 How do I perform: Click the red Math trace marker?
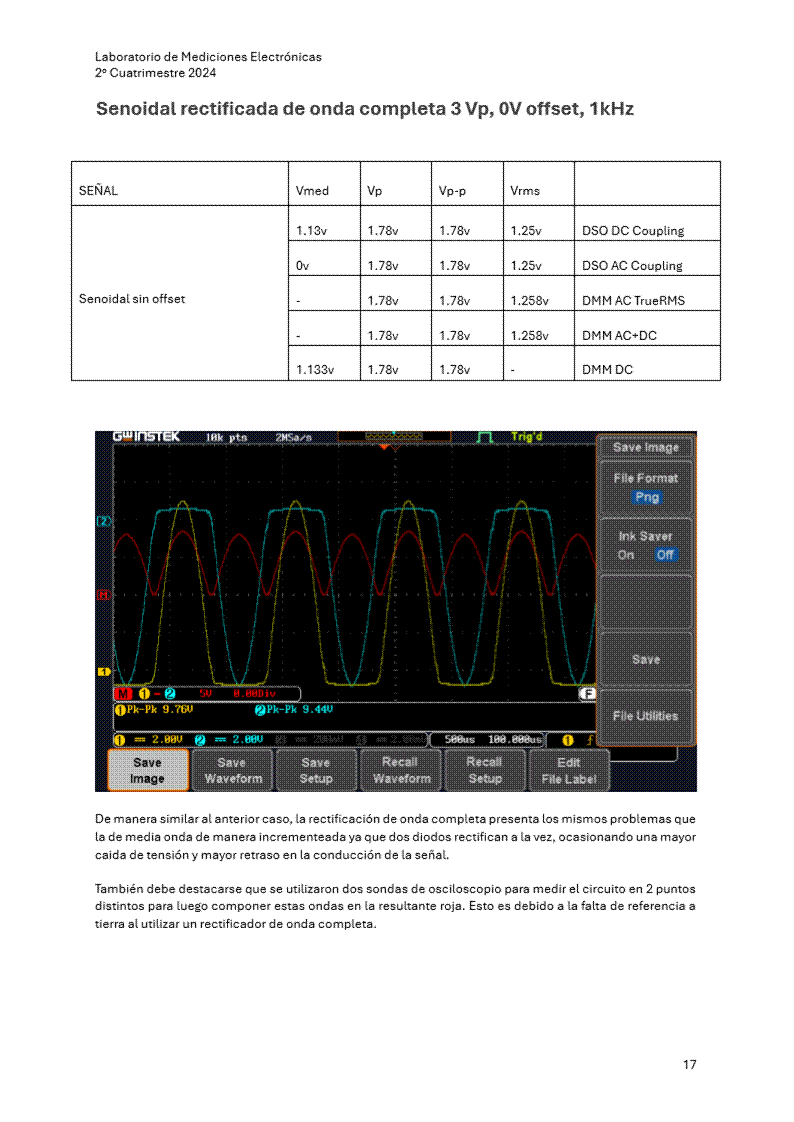[x=102, y=595]
